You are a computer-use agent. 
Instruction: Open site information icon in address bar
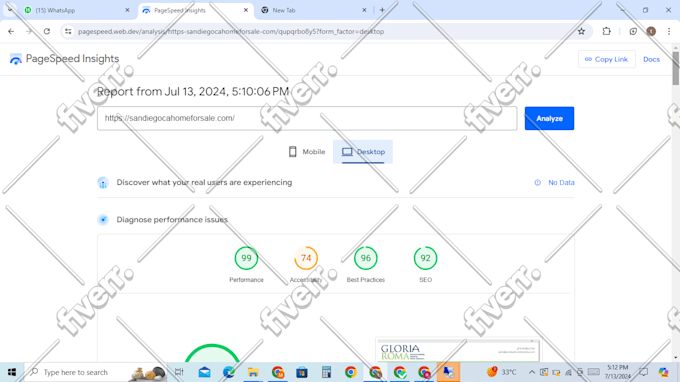68,31
